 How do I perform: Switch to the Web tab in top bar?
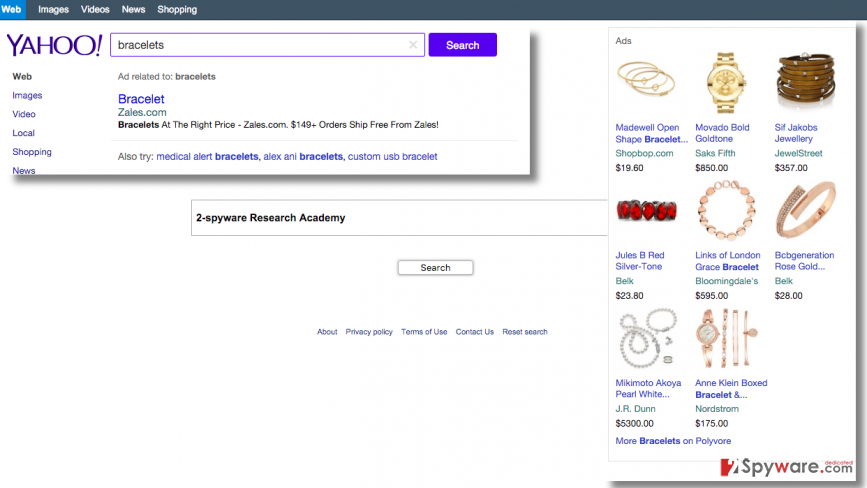(11, 9)
